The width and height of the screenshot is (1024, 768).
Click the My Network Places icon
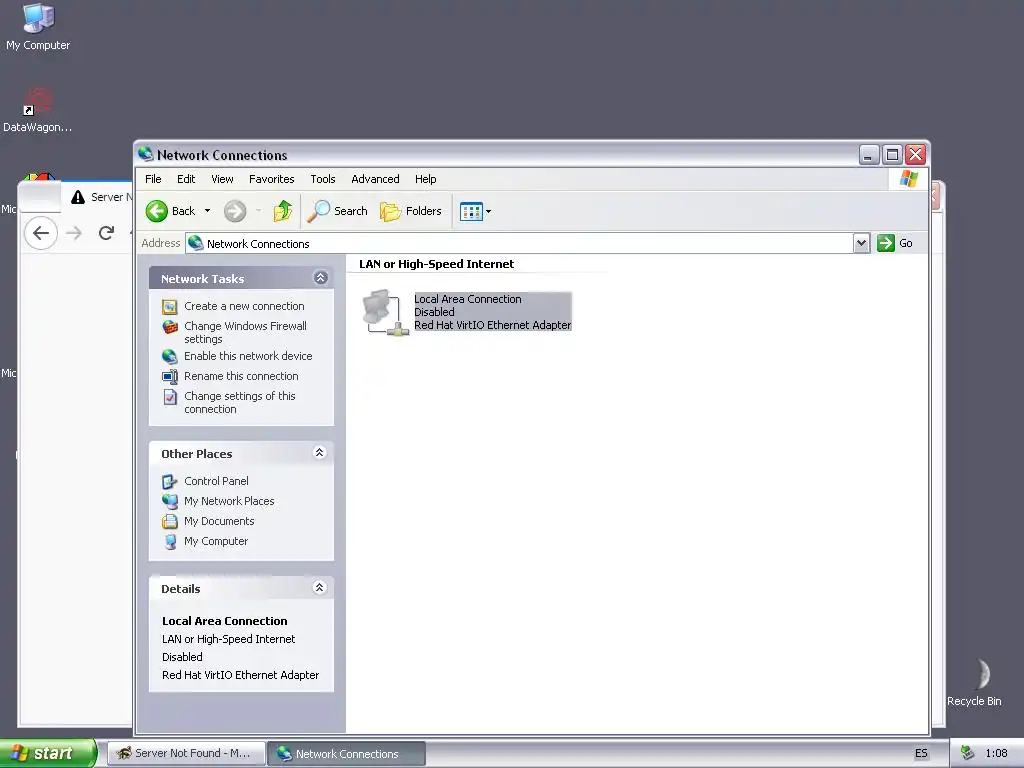[170, 502]
